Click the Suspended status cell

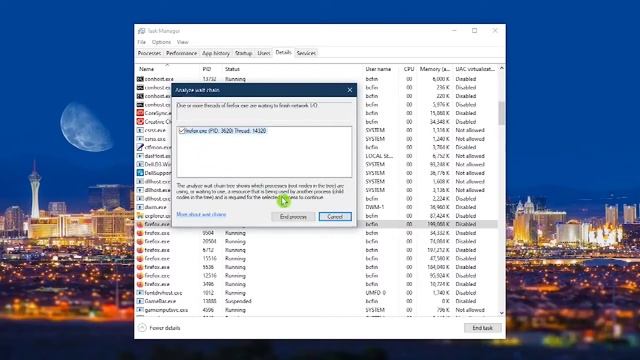point(238,301)
